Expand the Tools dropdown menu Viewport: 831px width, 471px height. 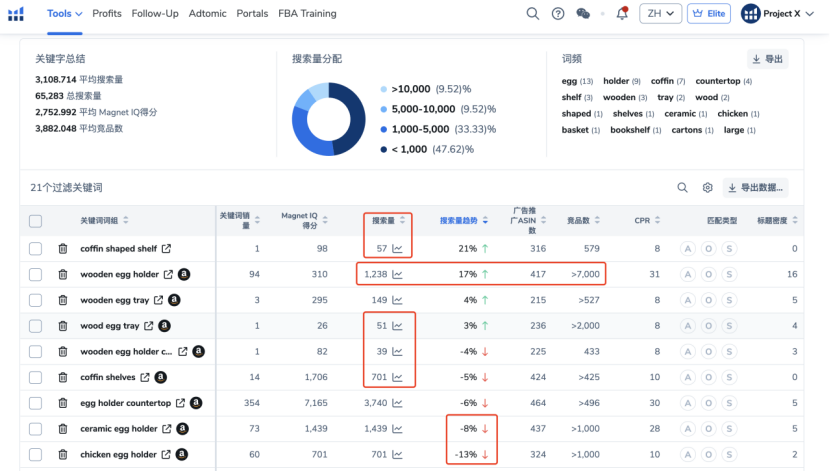[x=65, y=14]
